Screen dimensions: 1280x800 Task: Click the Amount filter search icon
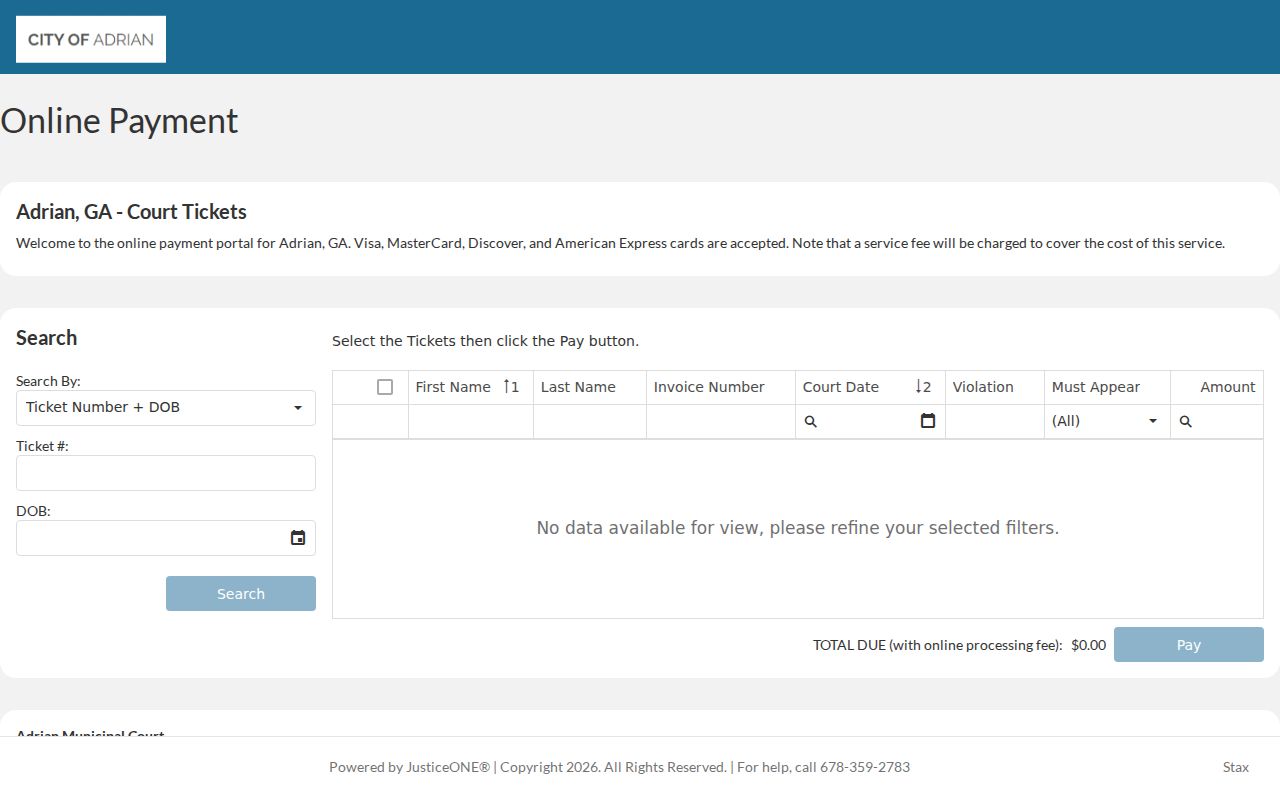[x=1186, y=422]
